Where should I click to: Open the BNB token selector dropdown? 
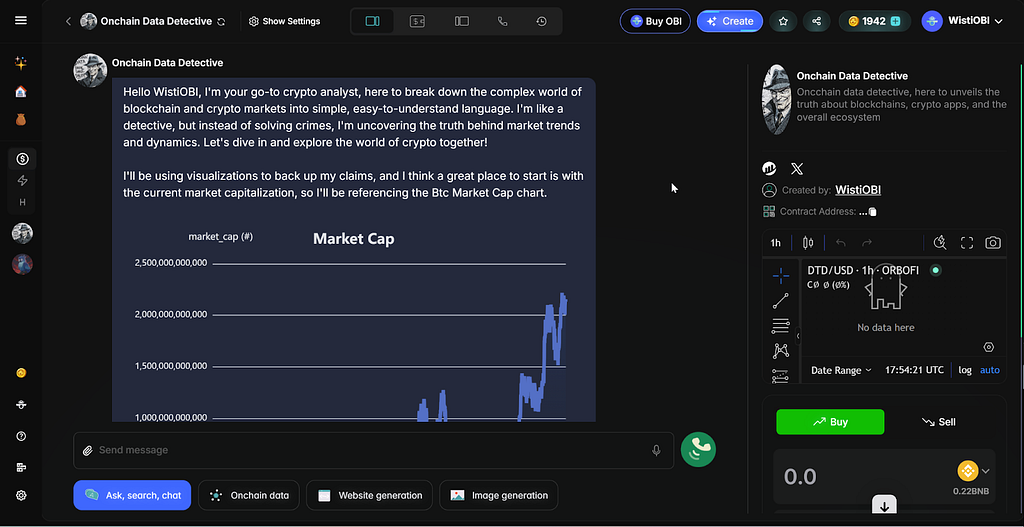point(973,470)
